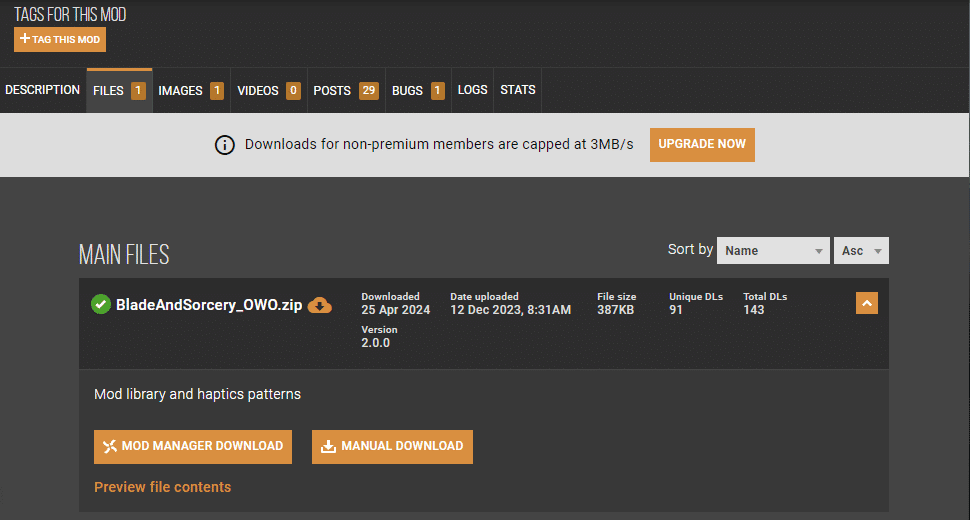Viewport: 970px width, 520px height.
Task: Open Preview file contents link
Action: coord(163,487)
